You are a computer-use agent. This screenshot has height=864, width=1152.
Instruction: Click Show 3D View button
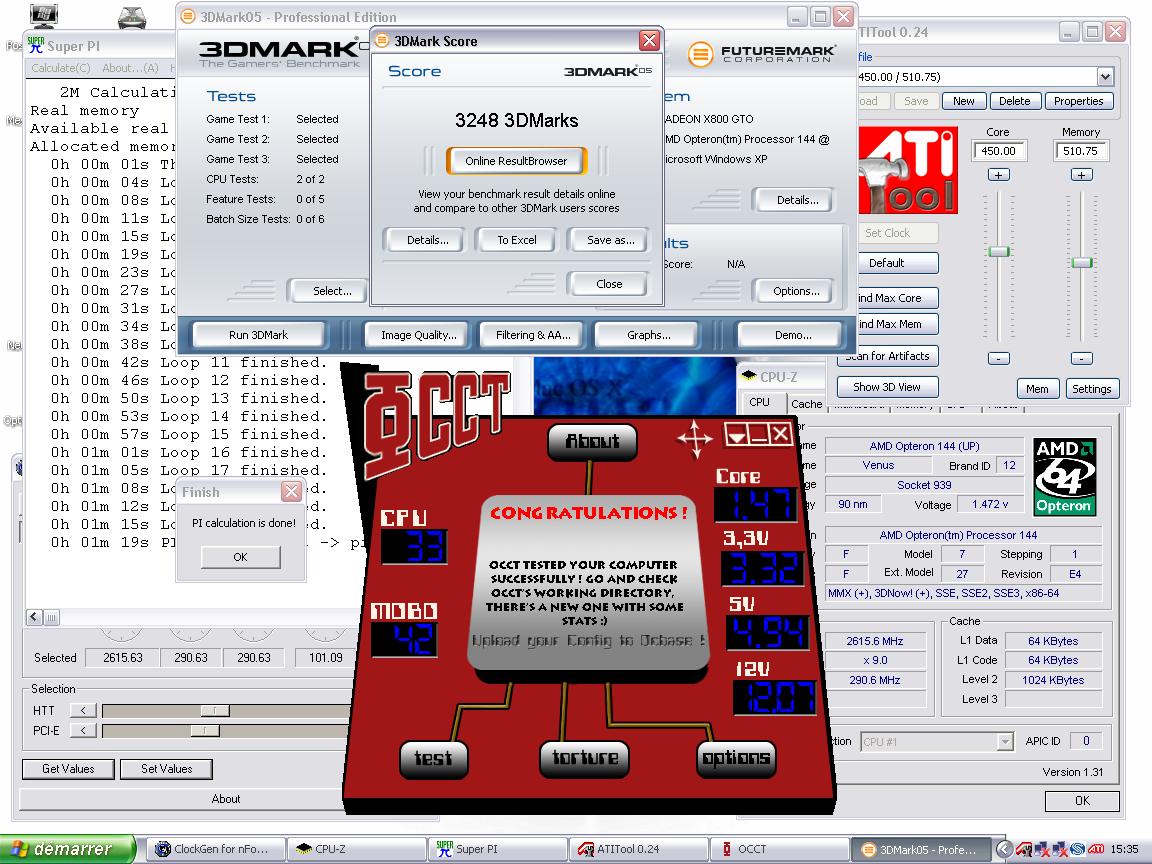(x=887, y=387)
